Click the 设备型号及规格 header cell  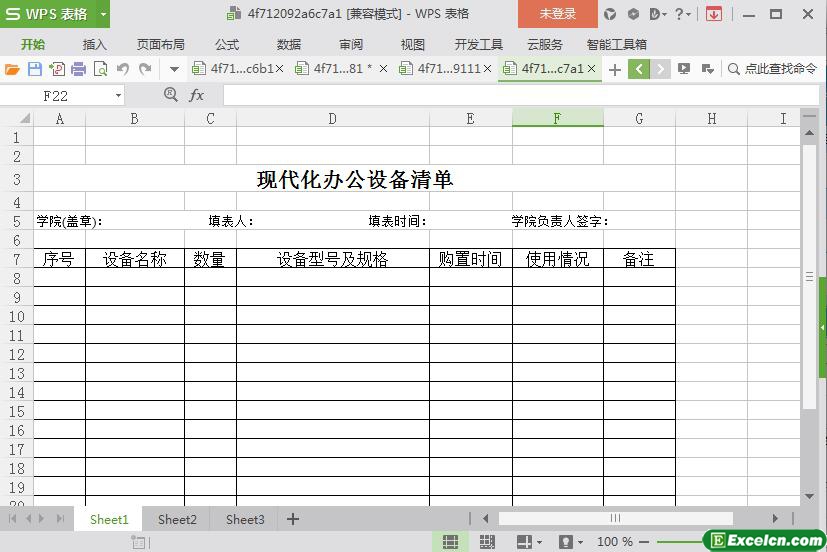333,259
